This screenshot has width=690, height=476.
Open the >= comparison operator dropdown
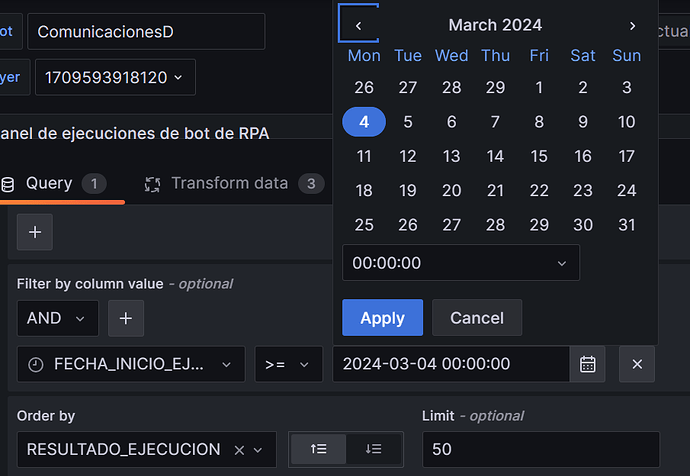287,364
